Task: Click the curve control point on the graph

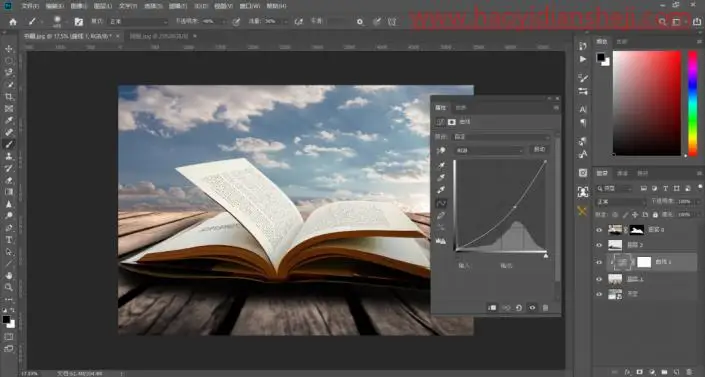Action: [x=515, y=207]
